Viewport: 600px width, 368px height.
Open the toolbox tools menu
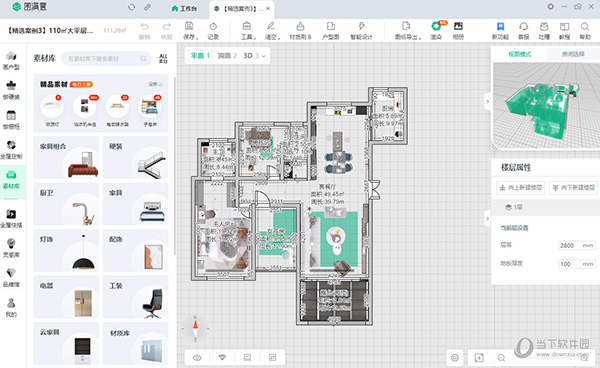coord(247,31)
